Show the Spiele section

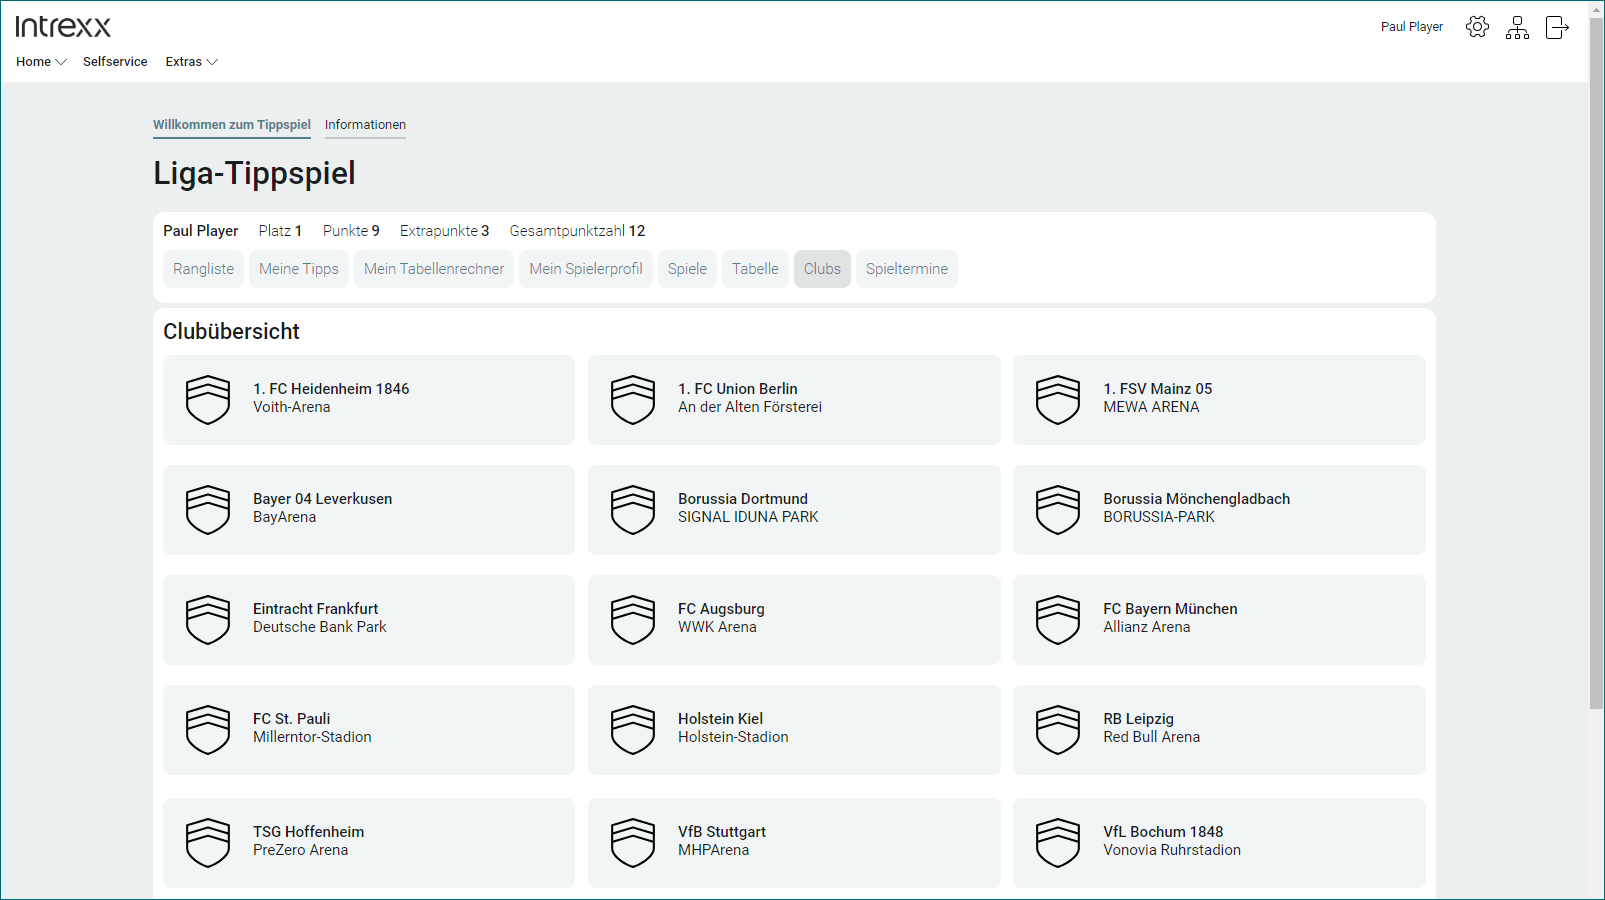[687, 269]
